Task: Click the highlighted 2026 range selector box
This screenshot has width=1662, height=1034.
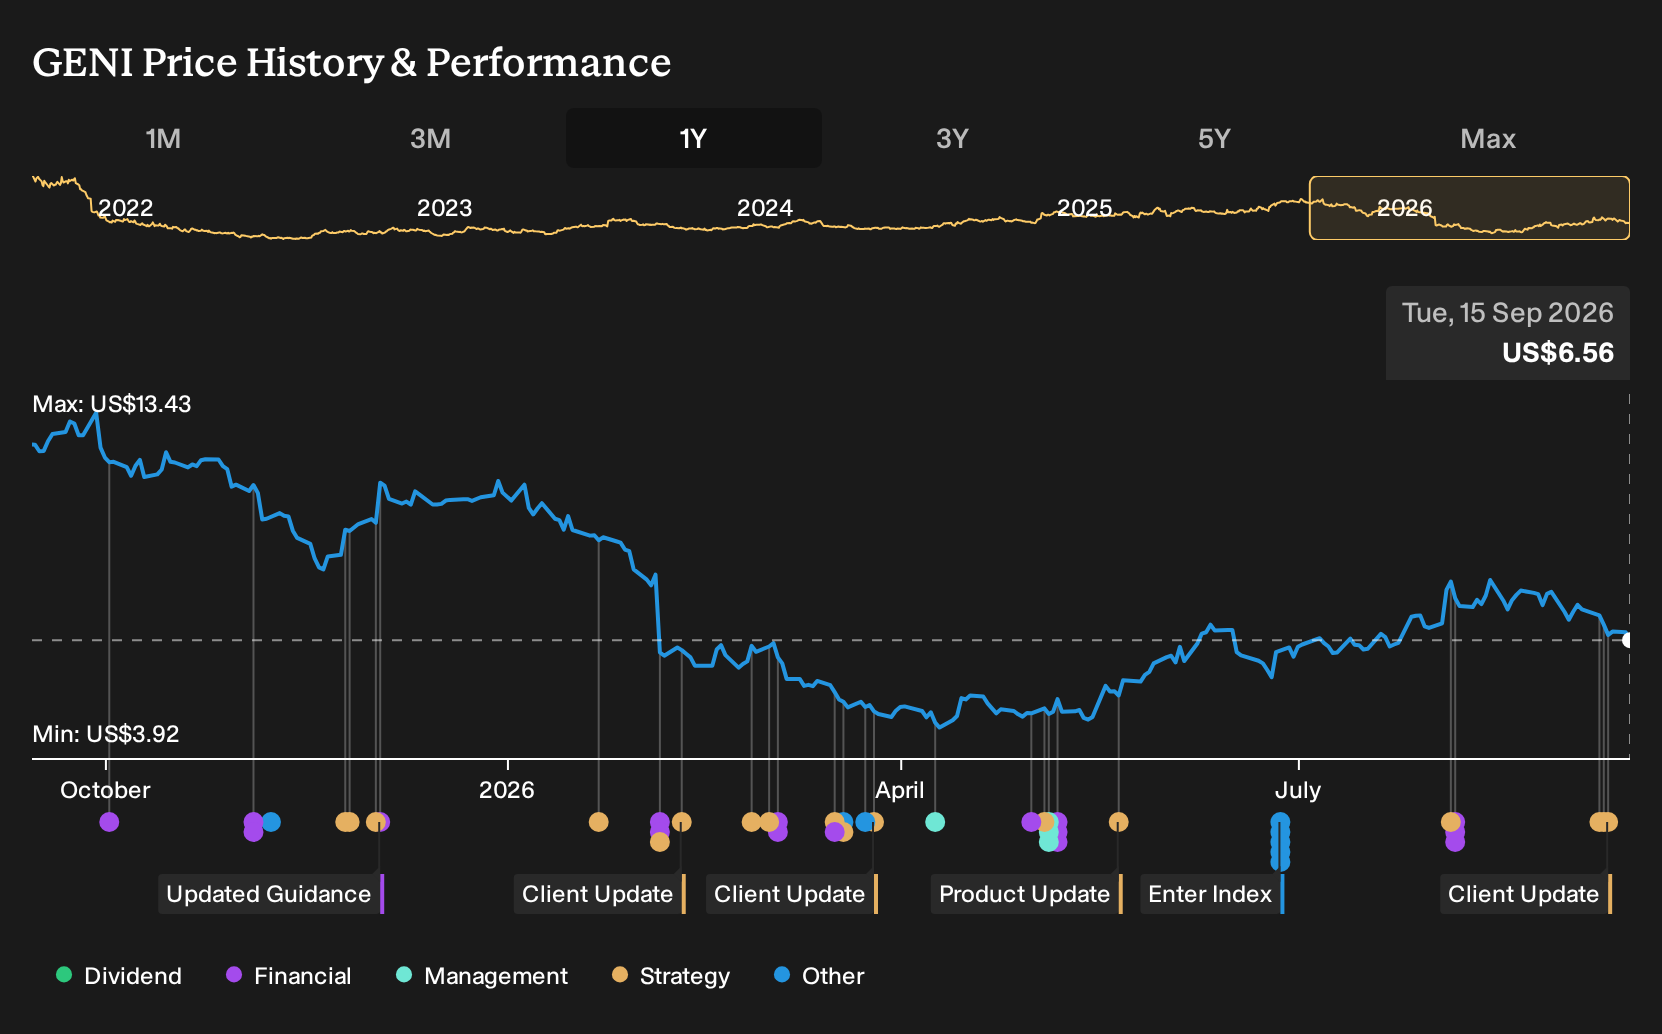Action: coord(1469,208)
